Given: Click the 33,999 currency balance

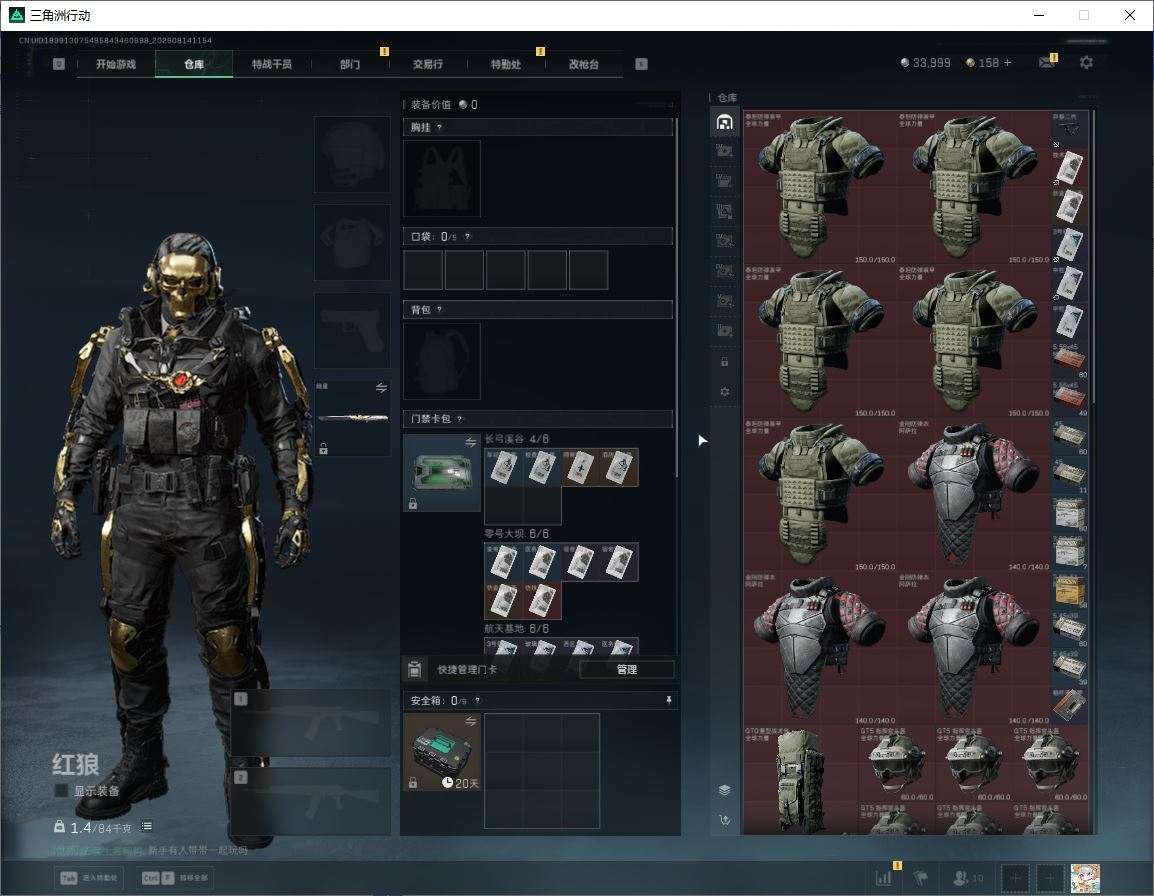Looking at the screenshot, I should tap(925, 63).
